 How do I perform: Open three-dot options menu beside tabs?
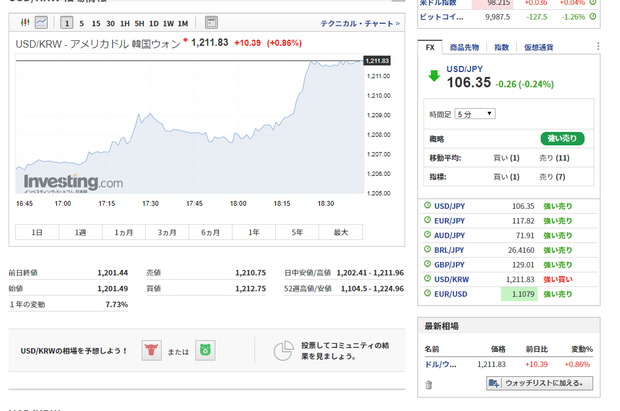click(x=598, y=46)
